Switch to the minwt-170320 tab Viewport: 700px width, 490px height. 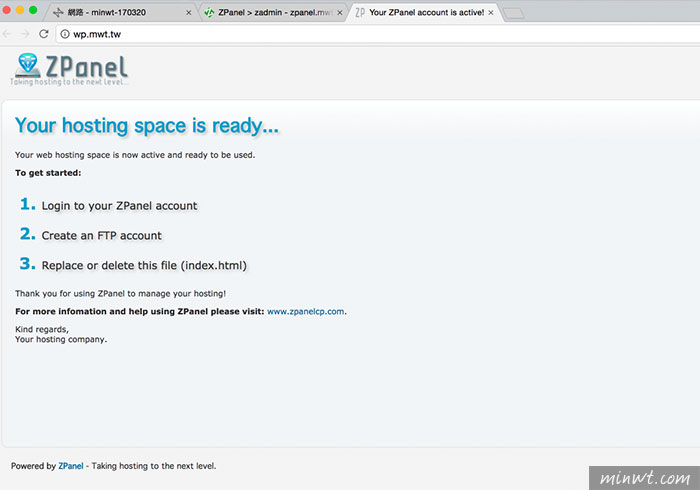(120, 12)
